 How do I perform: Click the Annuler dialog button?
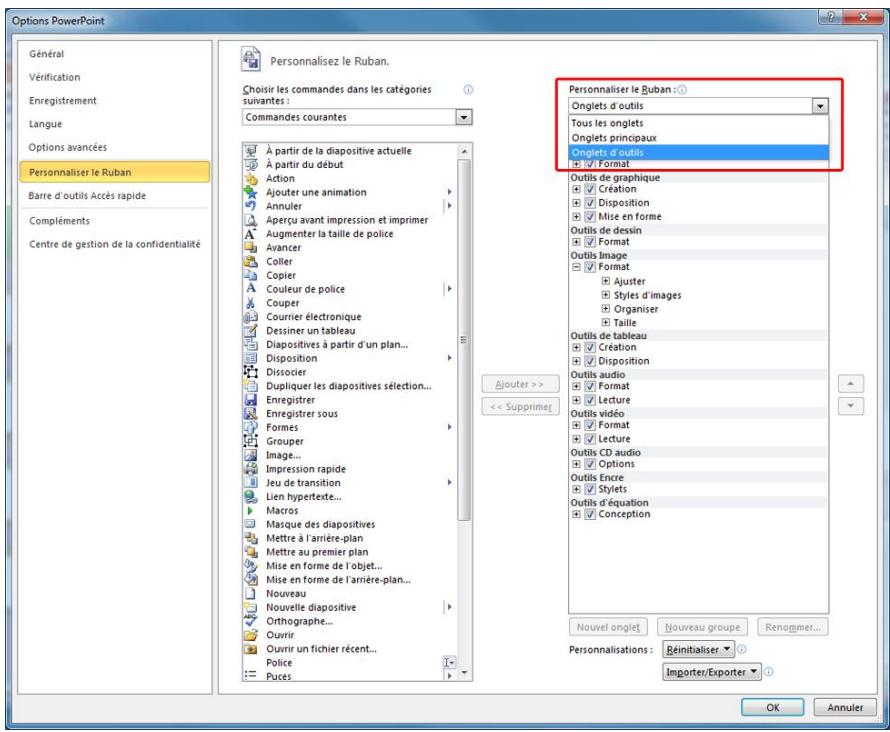coord(845,707)
